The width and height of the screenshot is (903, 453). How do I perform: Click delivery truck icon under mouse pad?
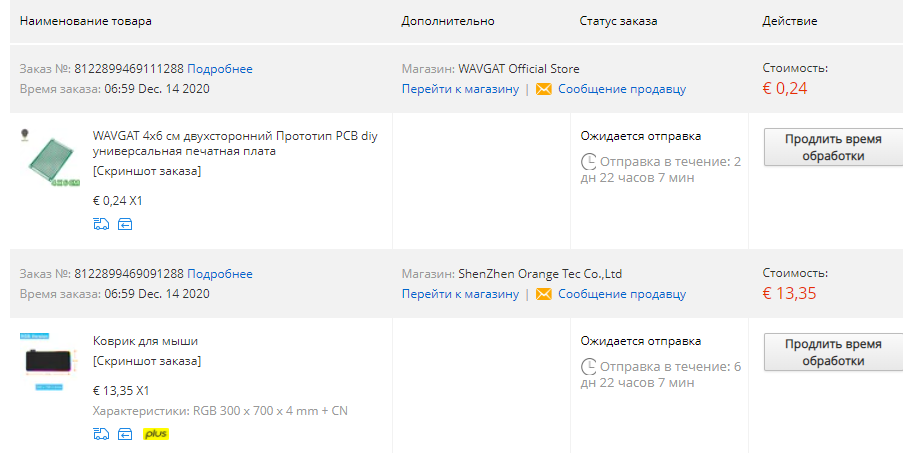coord(101,434)
